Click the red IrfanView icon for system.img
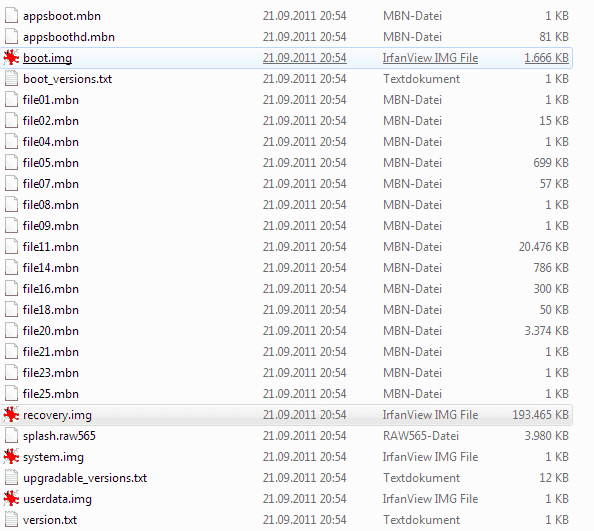 point(11,457)
